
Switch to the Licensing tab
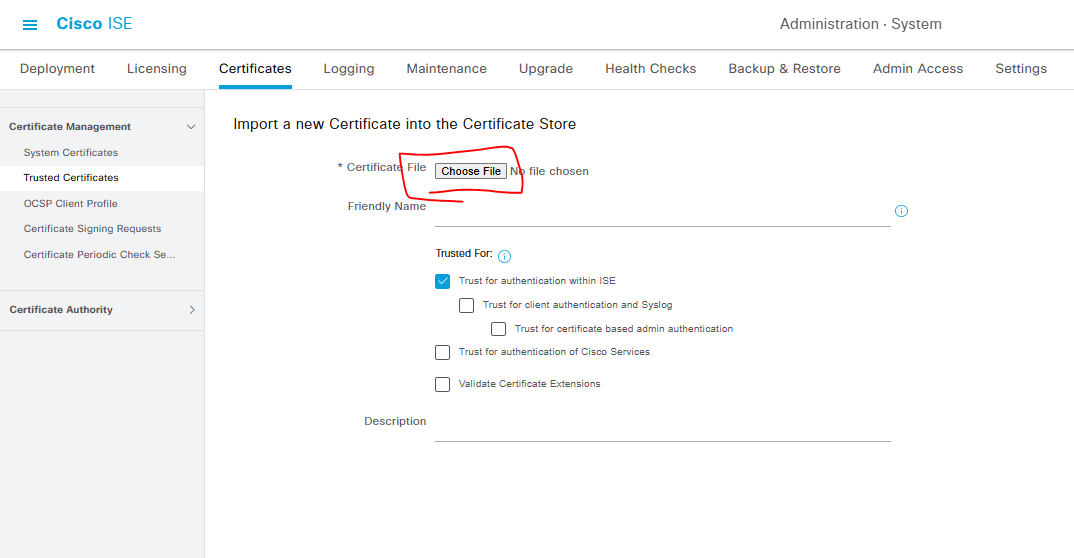coord(157,68)
